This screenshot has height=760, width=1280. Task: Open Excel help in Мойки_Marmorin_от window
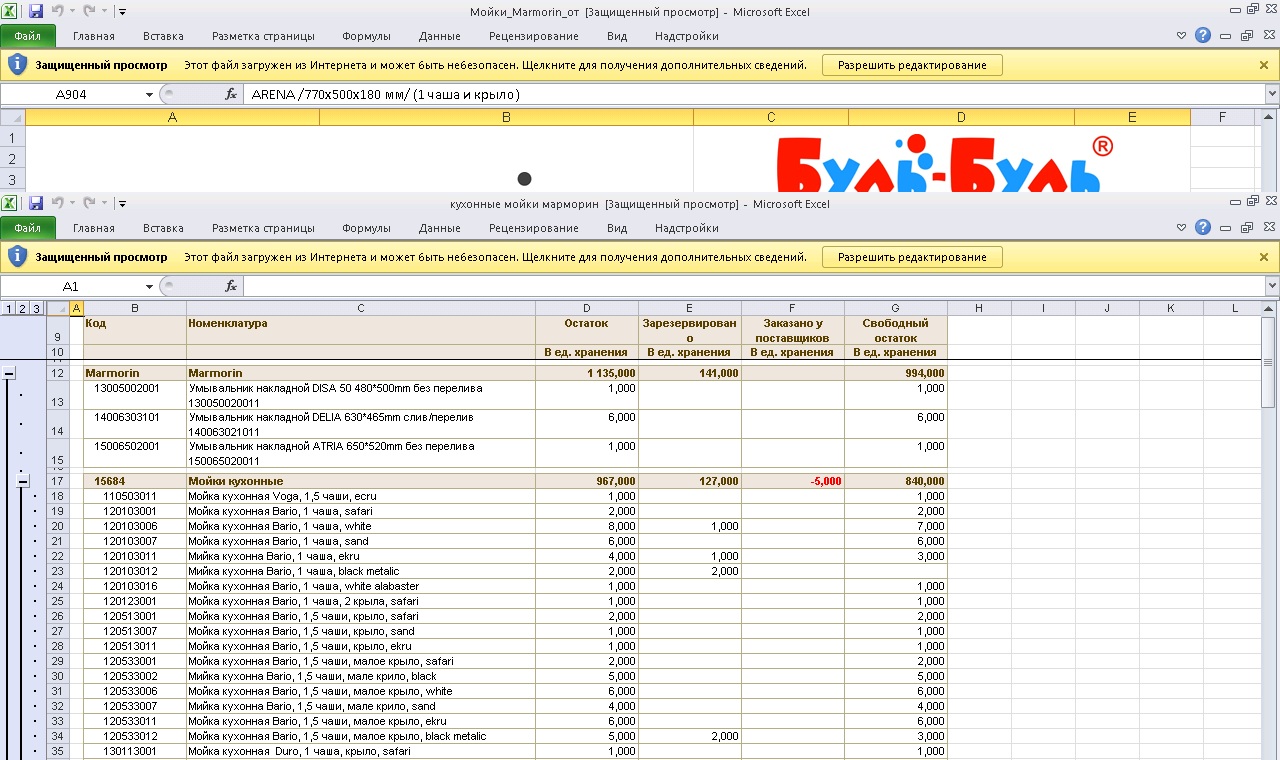1203,35
